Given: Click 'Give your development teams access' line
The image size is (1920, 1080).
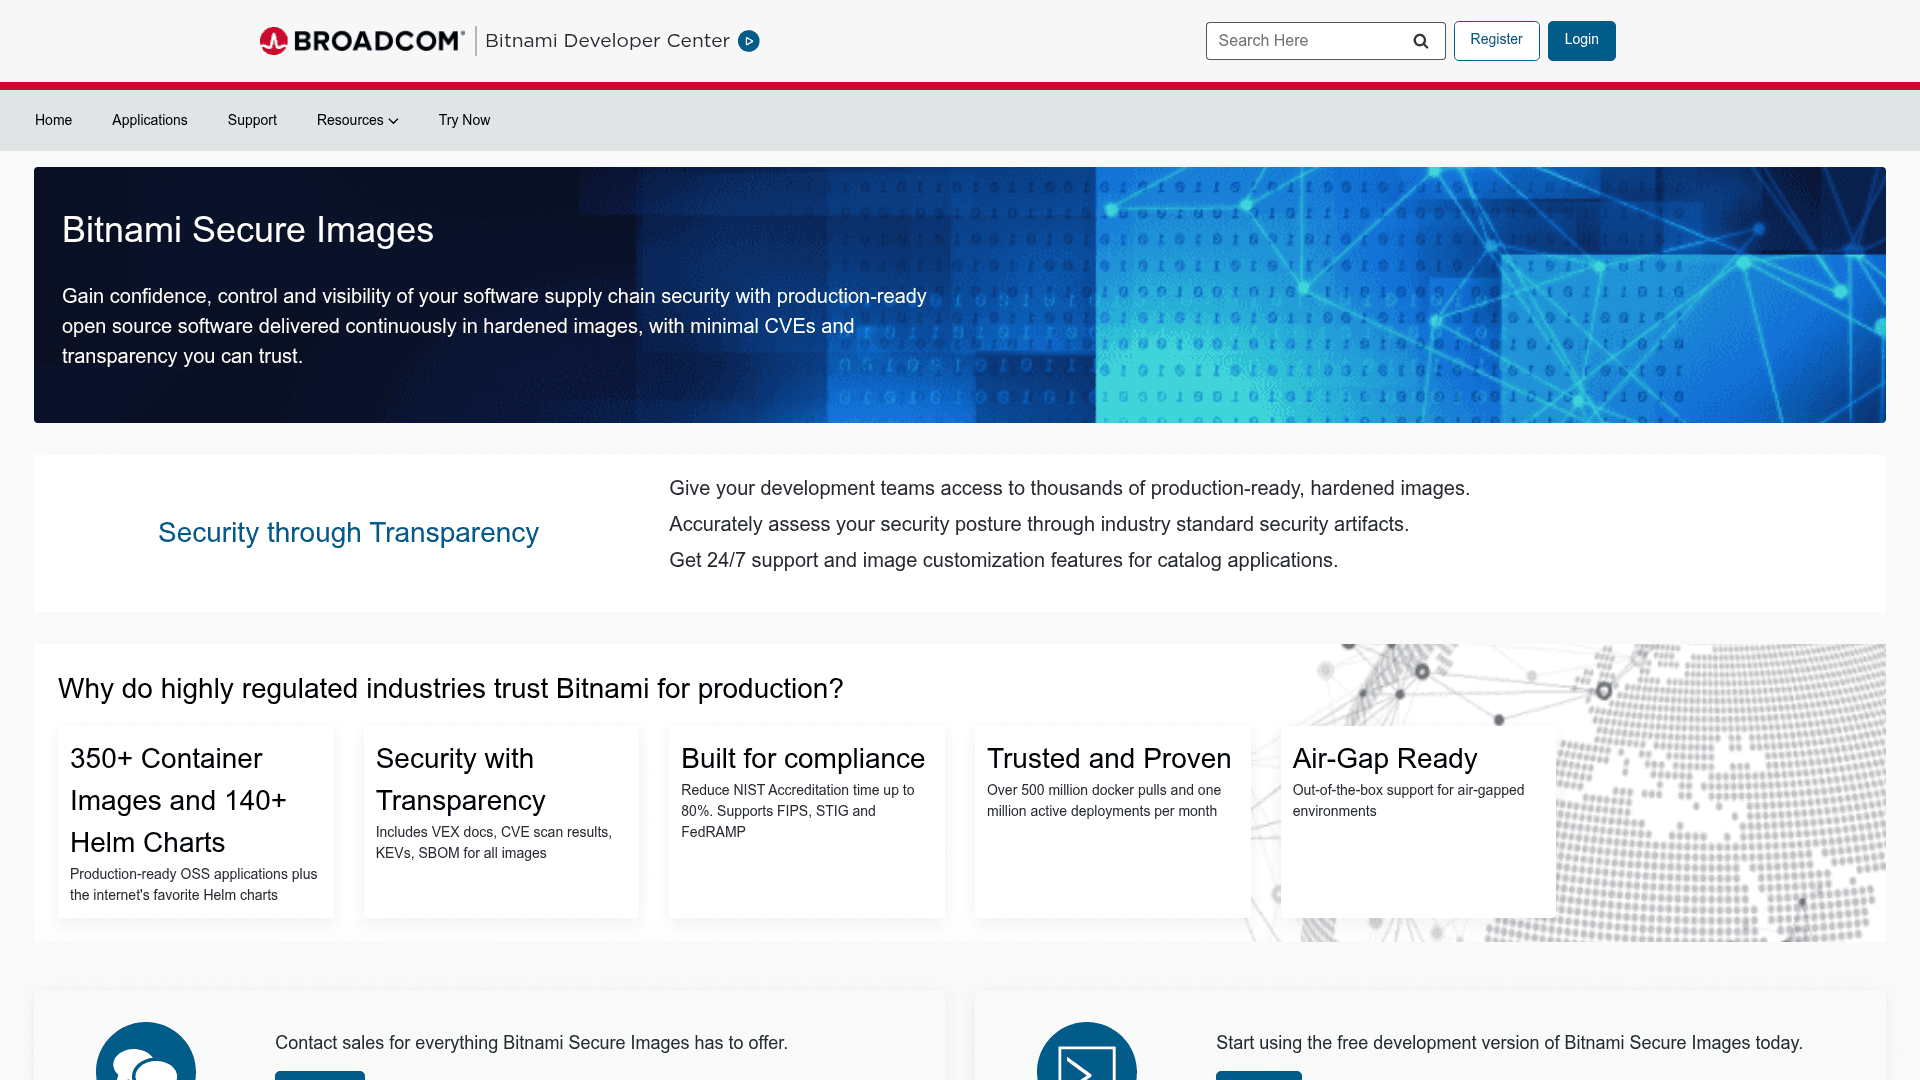Looking at the screenshot, I should click(x=1069, y=488).
